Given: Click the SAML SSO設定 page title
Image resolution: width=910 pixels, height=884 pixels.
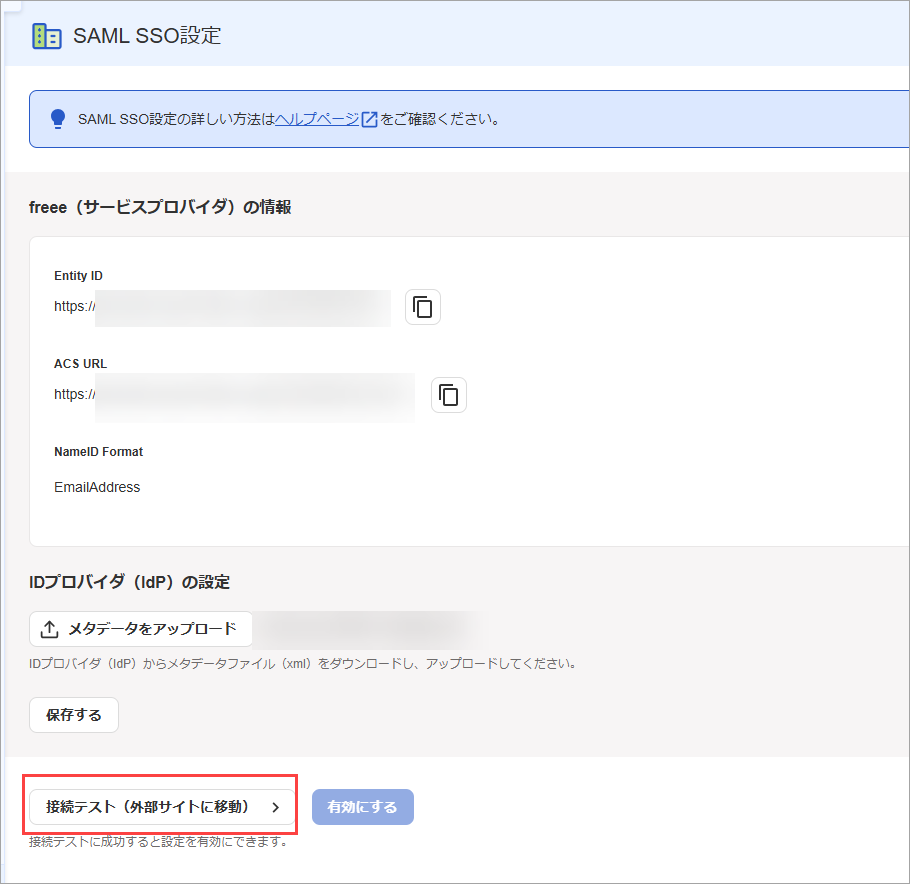Looking at the screenshot, I should coord(147,36).
